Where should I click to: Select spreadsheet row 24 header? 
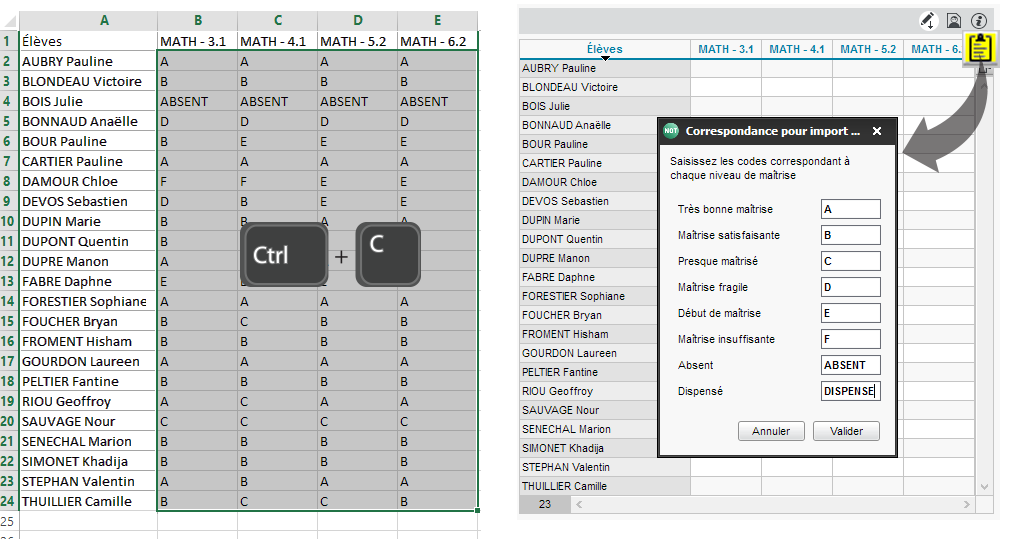[8, 502]
